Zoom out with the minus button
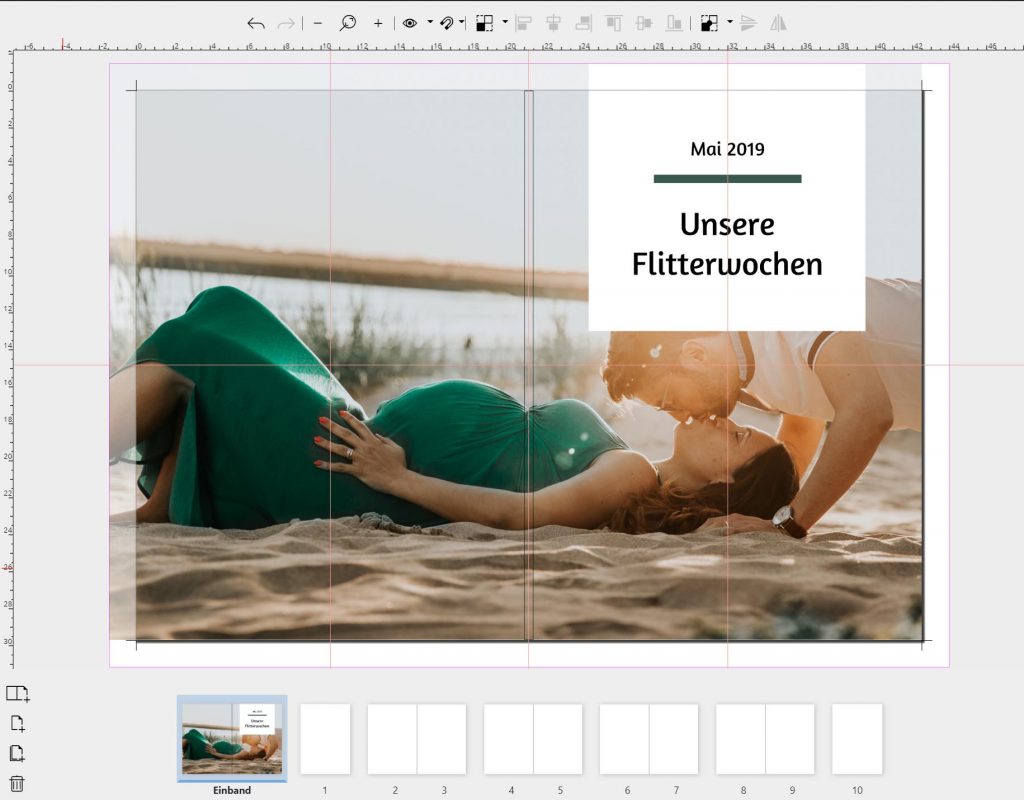Screen dimensions: 1024x800 pyautogui.click(x=318, y=23)
